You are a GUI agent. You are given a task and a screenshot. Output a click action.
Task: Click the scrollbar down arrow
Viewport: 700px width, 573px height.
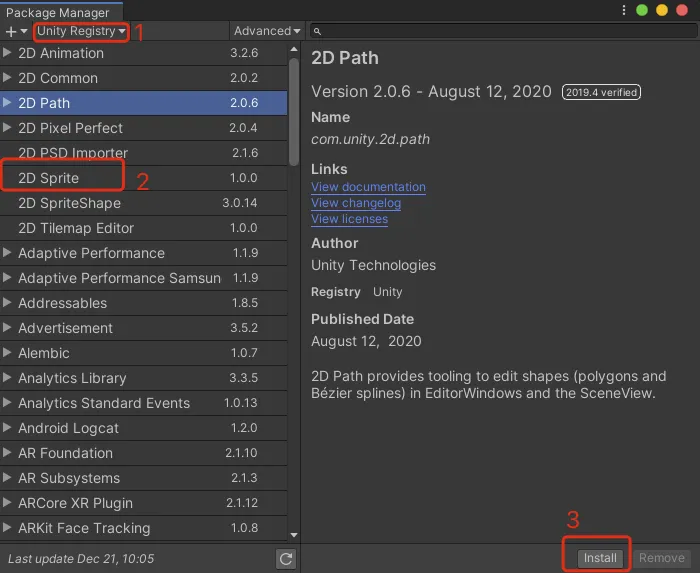click(x=294, y=535)
